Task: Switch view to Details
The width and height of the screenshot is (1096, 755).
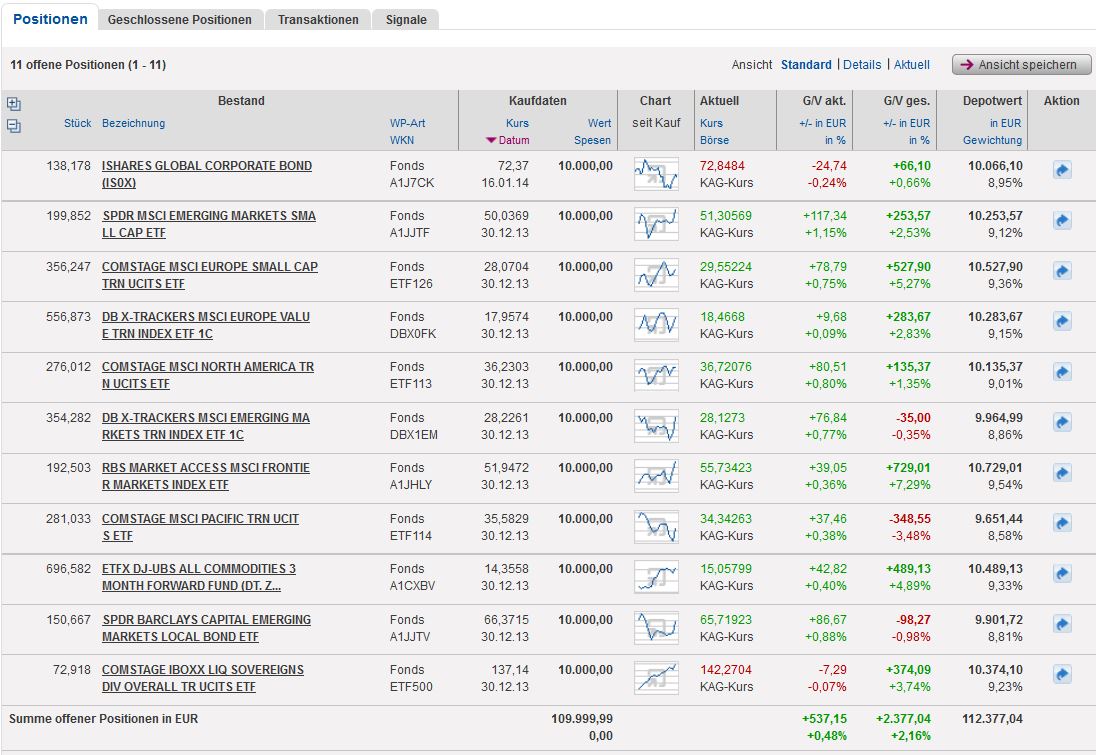Action: (862, 65)
